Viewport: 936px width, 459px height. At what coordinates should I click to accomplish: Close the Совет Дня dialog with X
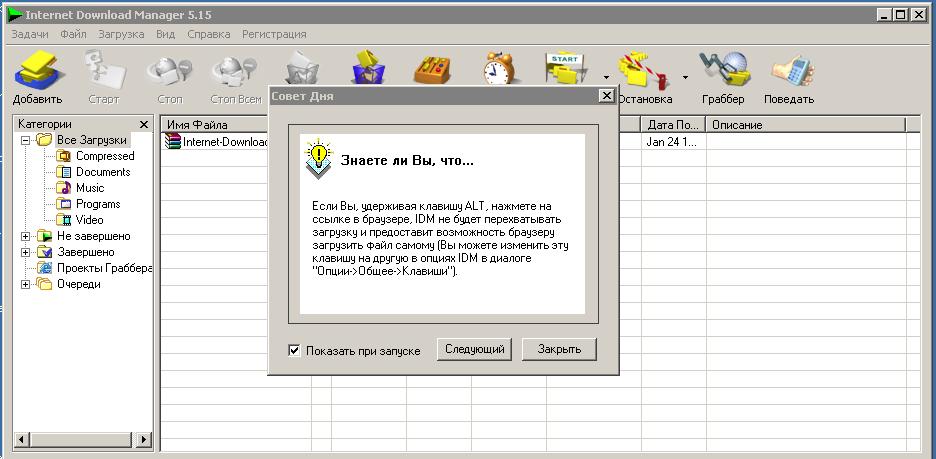coord(606,96)
